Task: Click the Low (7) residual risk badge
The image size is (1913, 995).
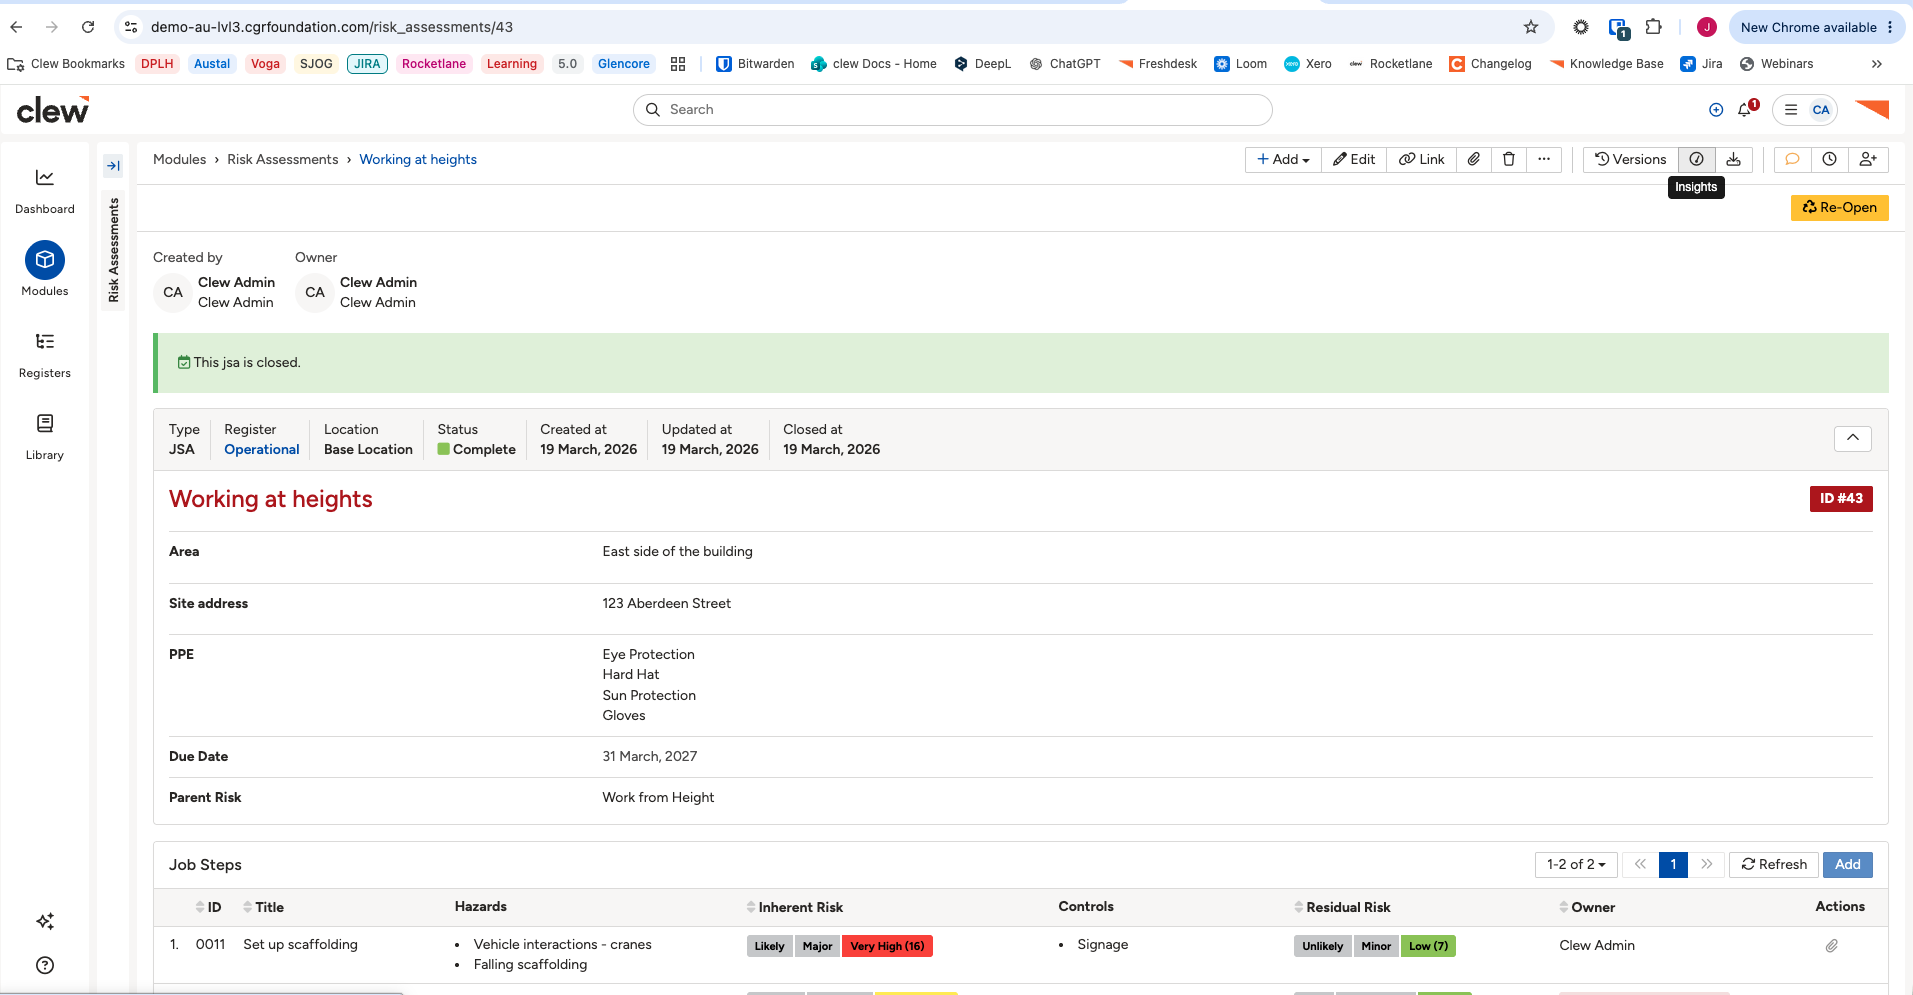Action: point(1428,946)
